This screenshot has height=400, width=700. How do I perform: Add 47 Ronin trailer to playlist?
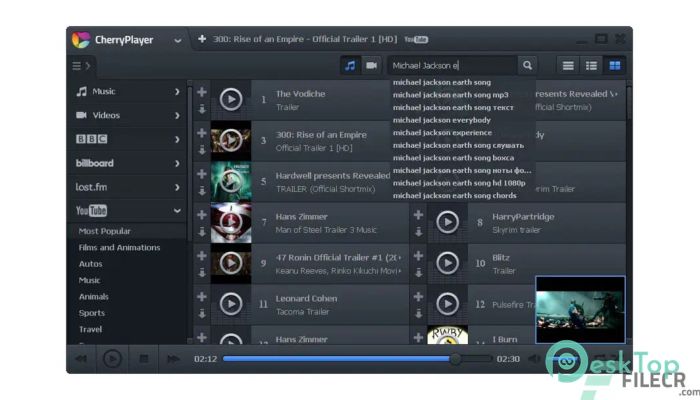[202, 256]
